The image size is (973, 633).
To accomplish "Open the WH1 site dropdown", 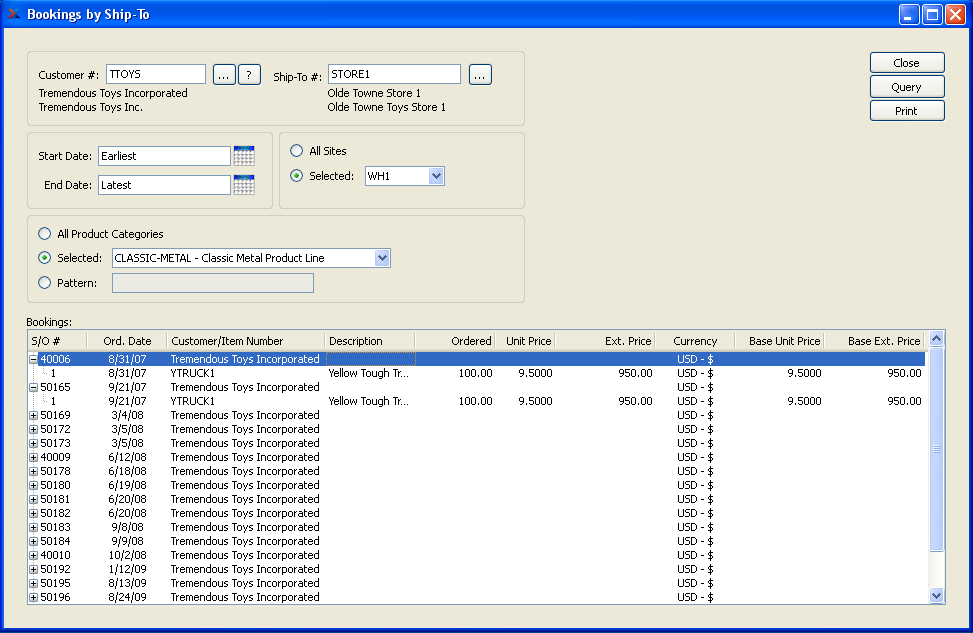I will pos(435,176).
